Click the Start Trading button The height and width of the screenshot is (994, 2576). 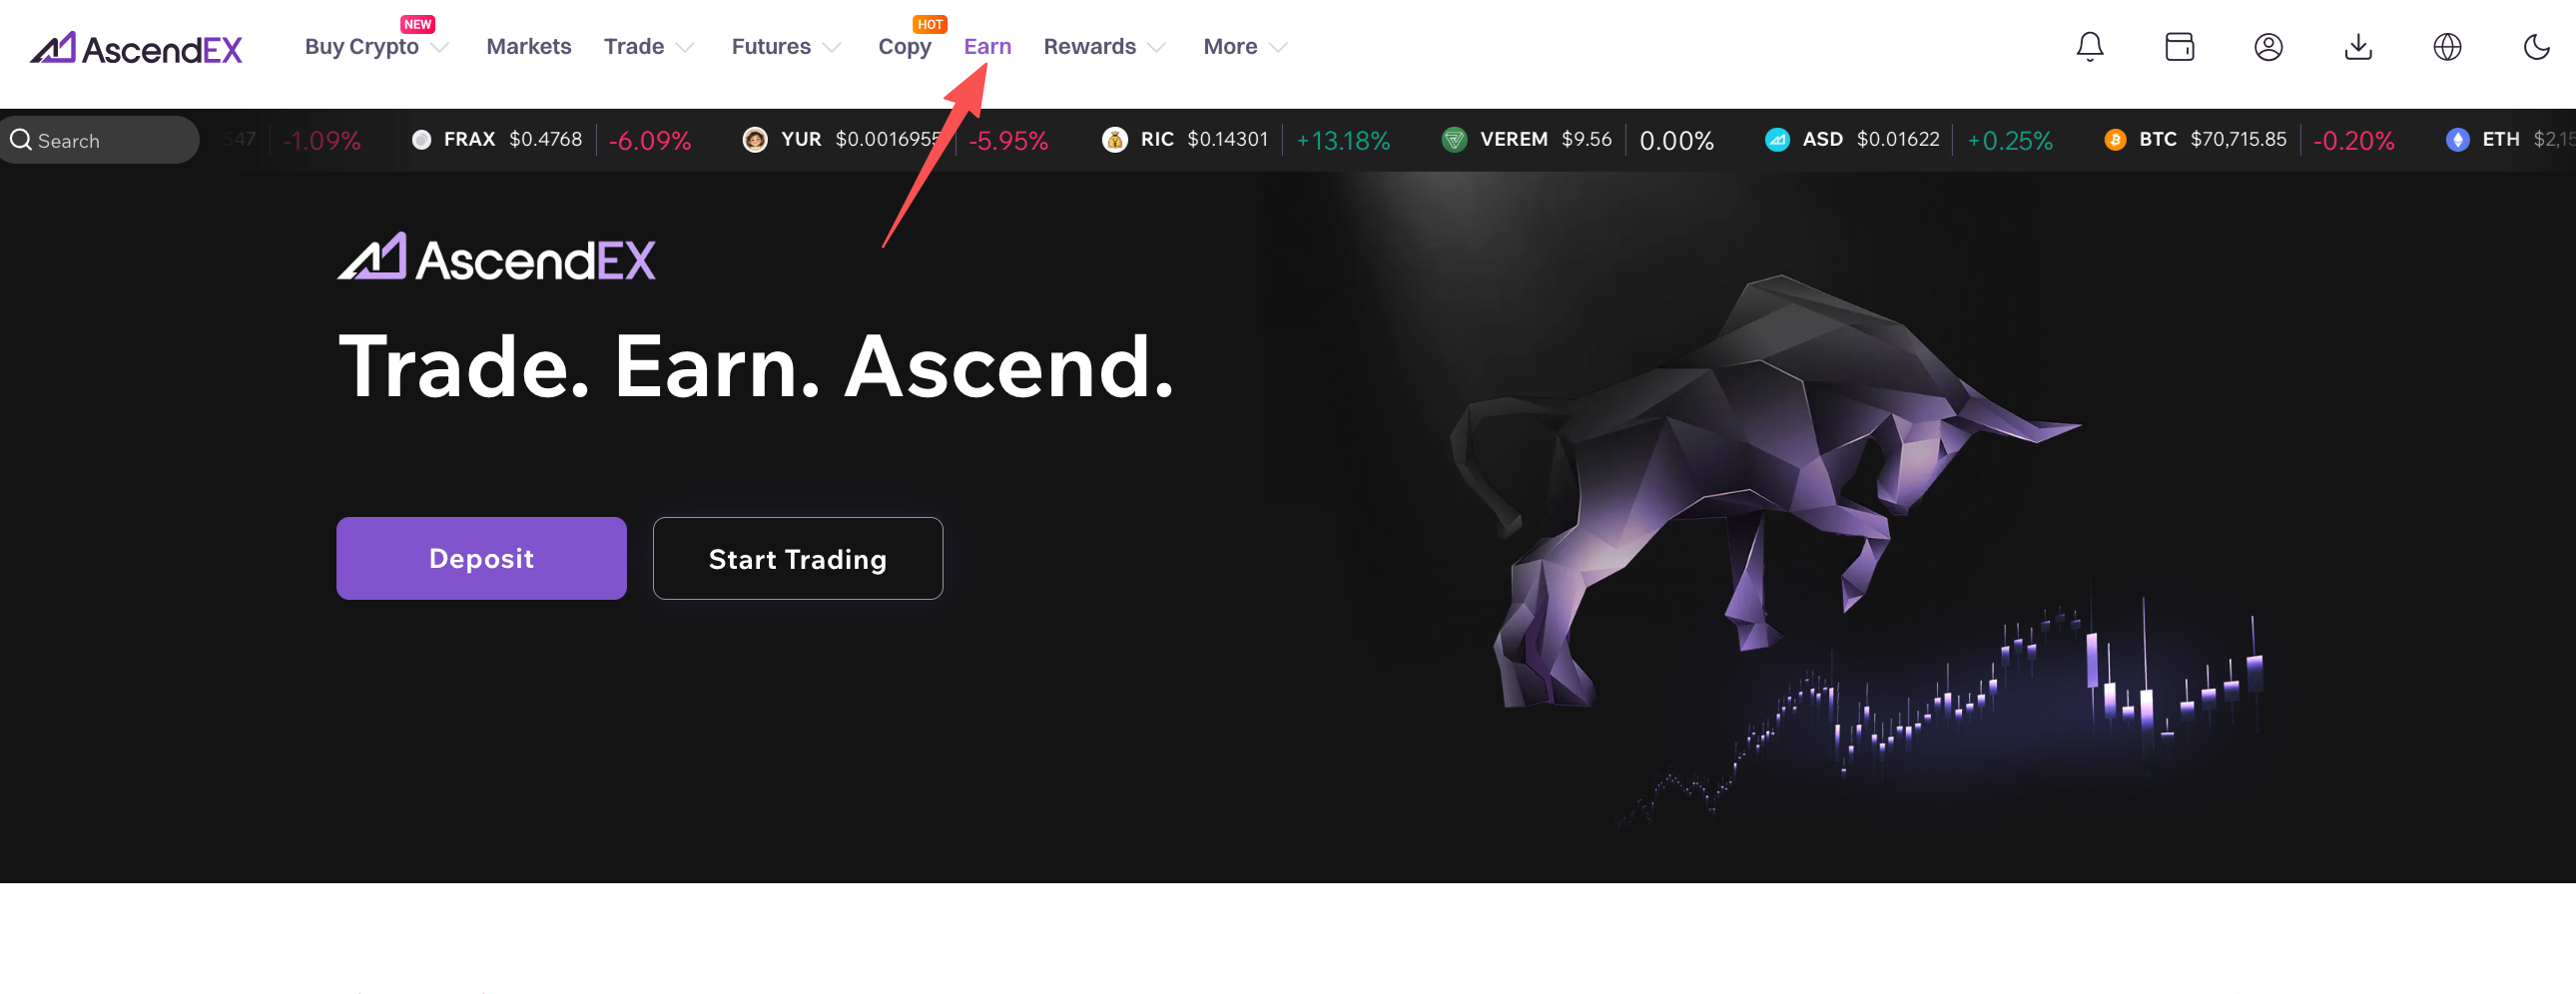pyautogui.click(x=797, y=558)
